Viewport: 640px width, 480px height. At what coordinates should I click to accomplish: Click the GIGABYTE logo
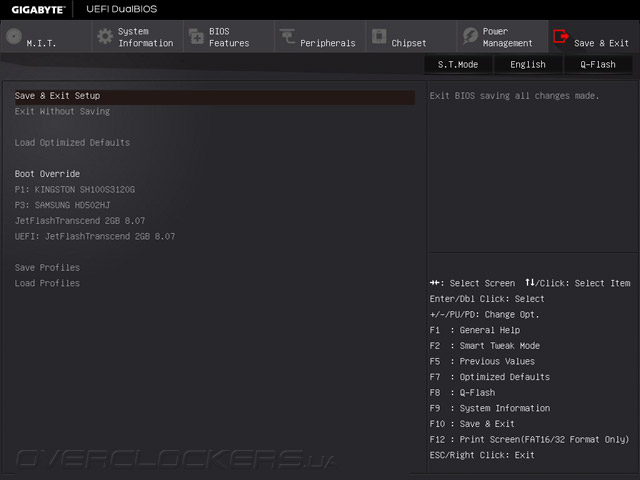[38, 9]
